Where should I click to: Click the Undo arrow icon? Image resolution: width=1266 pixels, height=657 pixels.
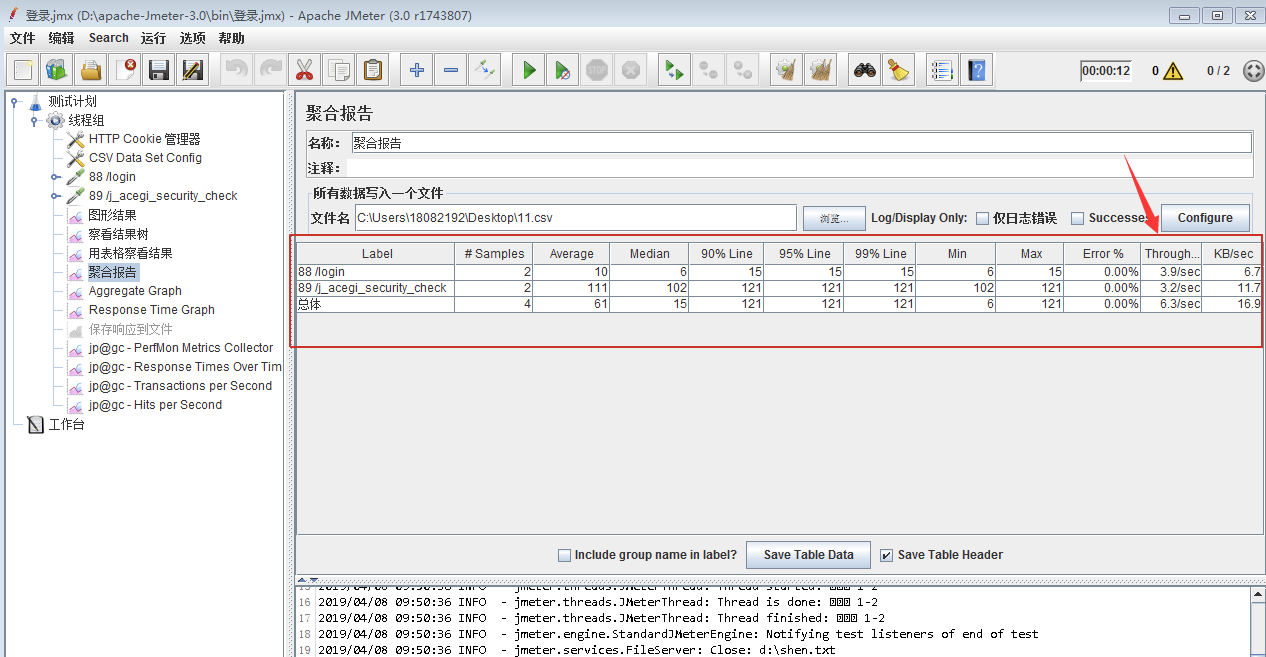(x=237, y=70)
